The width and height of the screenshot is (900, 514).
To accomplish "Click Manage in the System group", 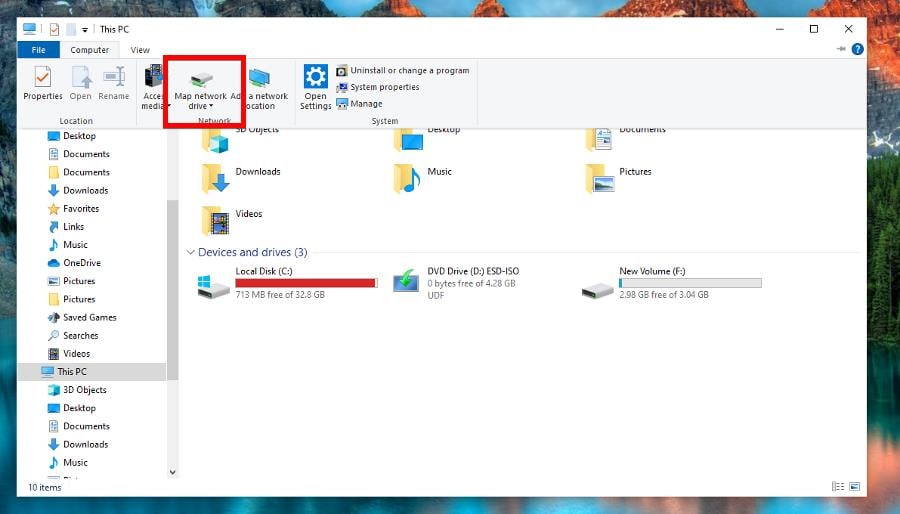I will [359, 104].
